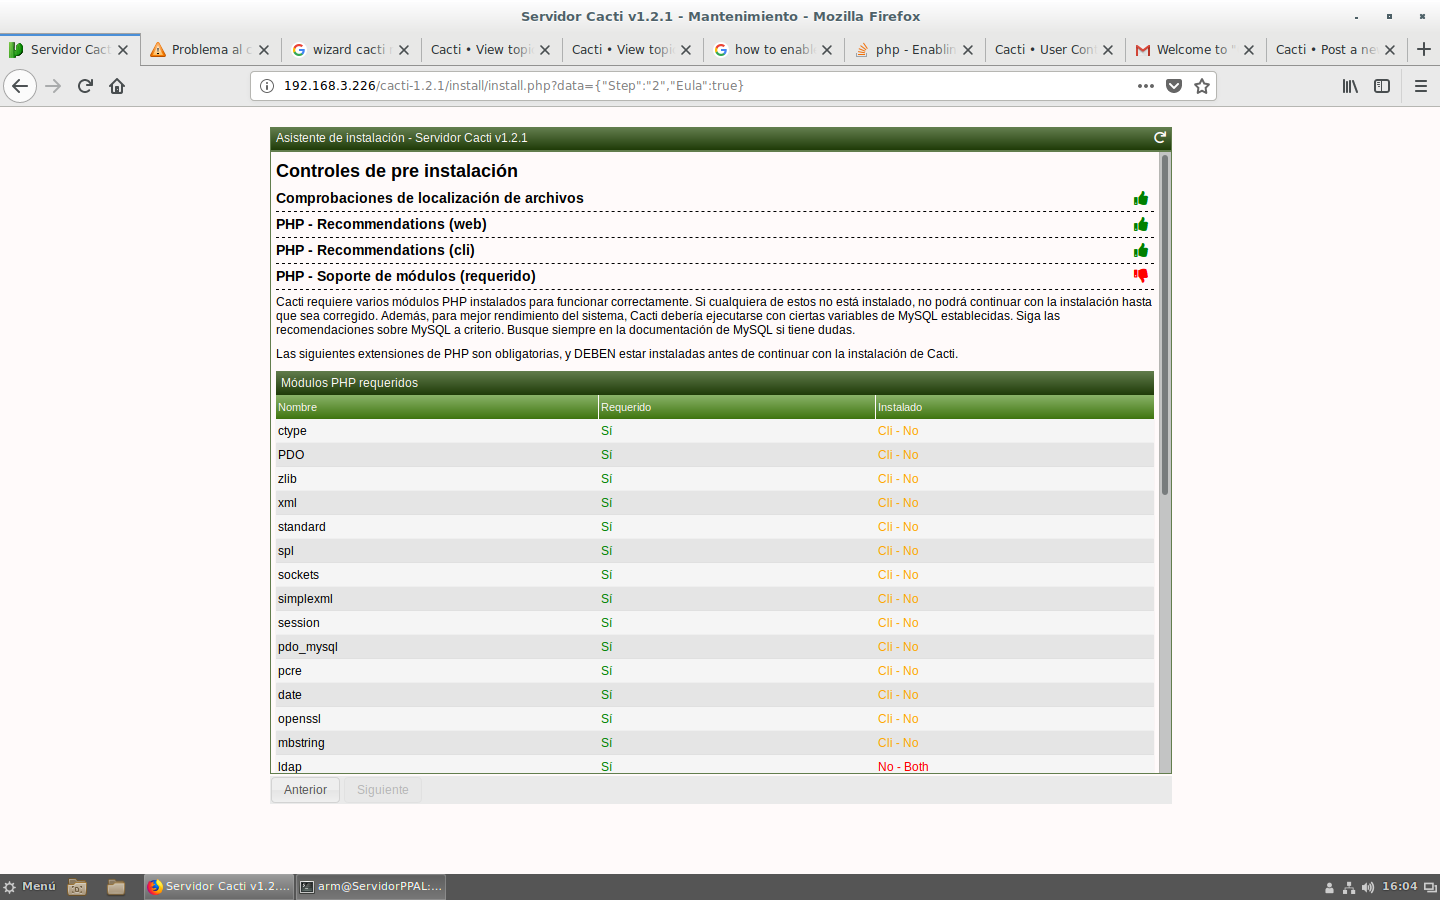Click the Forward arrow in Firefox toolbar

pyautogui.click(x=53, y=86)
